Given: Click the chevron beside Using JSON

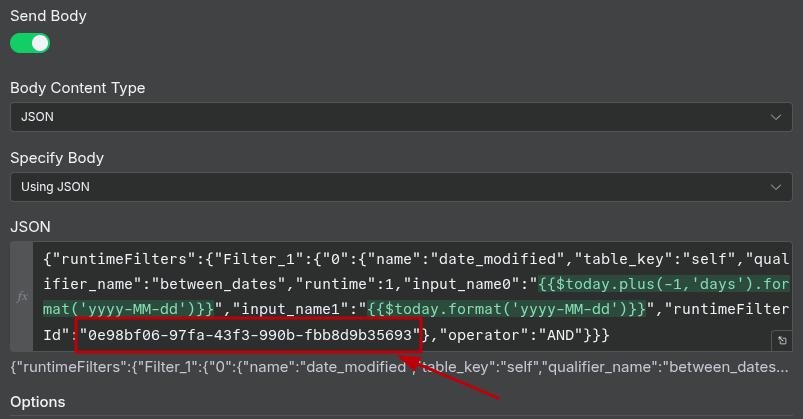Looking at the screenshot, I should (x=776, y=187).
